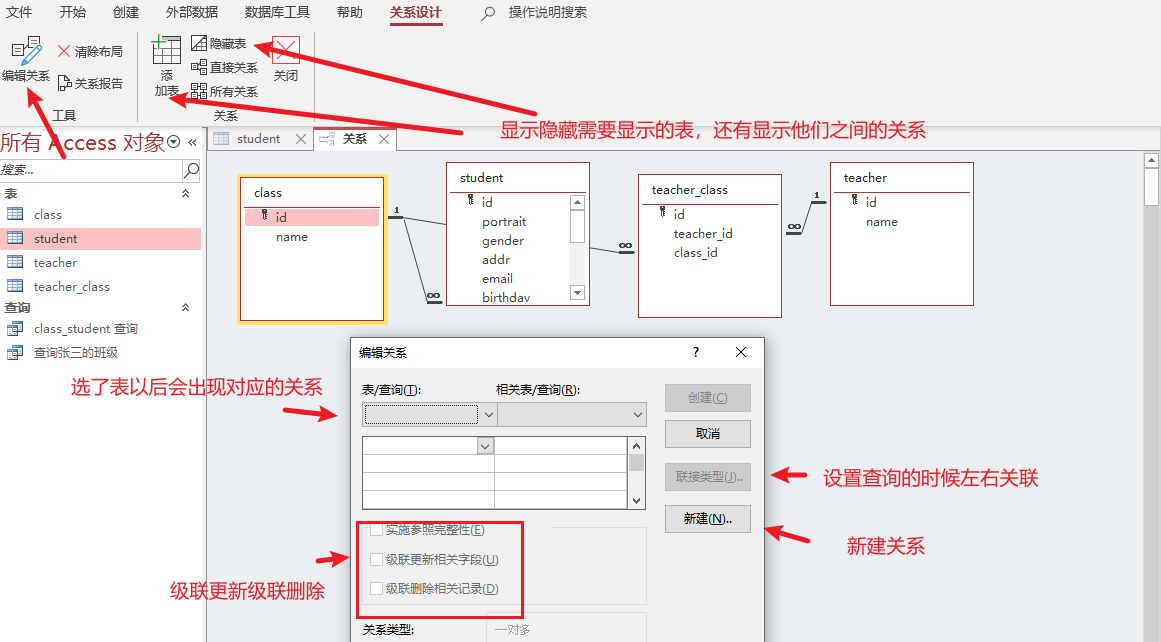Click the search magnifier in navigation pane
1161x642 pixels.
[x=191, y=170]
